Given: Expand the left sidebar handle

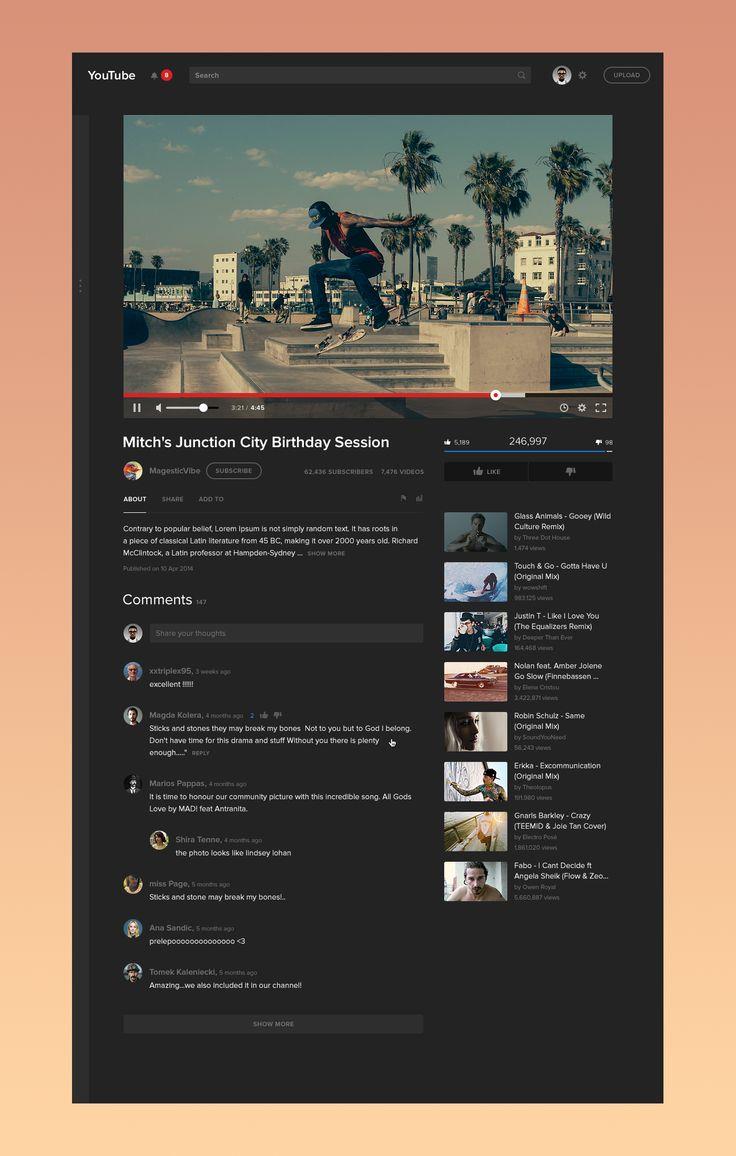Looking at the screenshot, I should [80, 286].
